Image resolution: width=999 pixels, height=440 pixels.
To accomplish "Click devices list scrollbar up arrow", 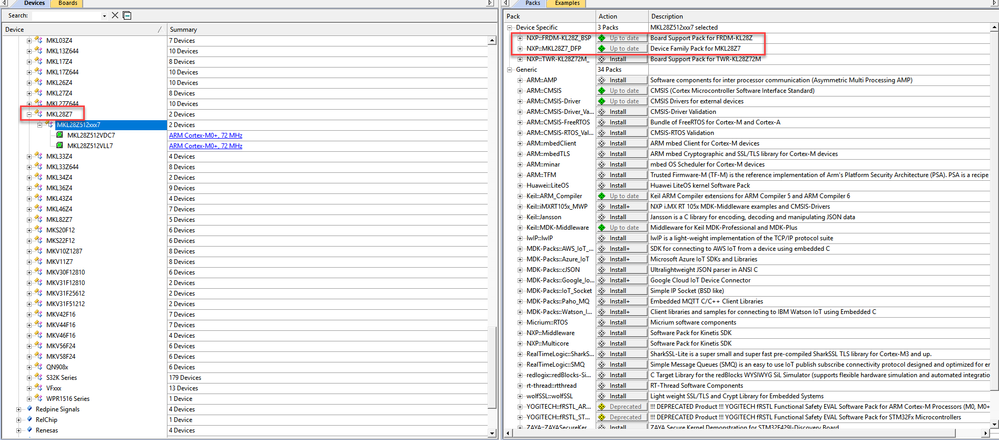I will (x=492, y=41).
